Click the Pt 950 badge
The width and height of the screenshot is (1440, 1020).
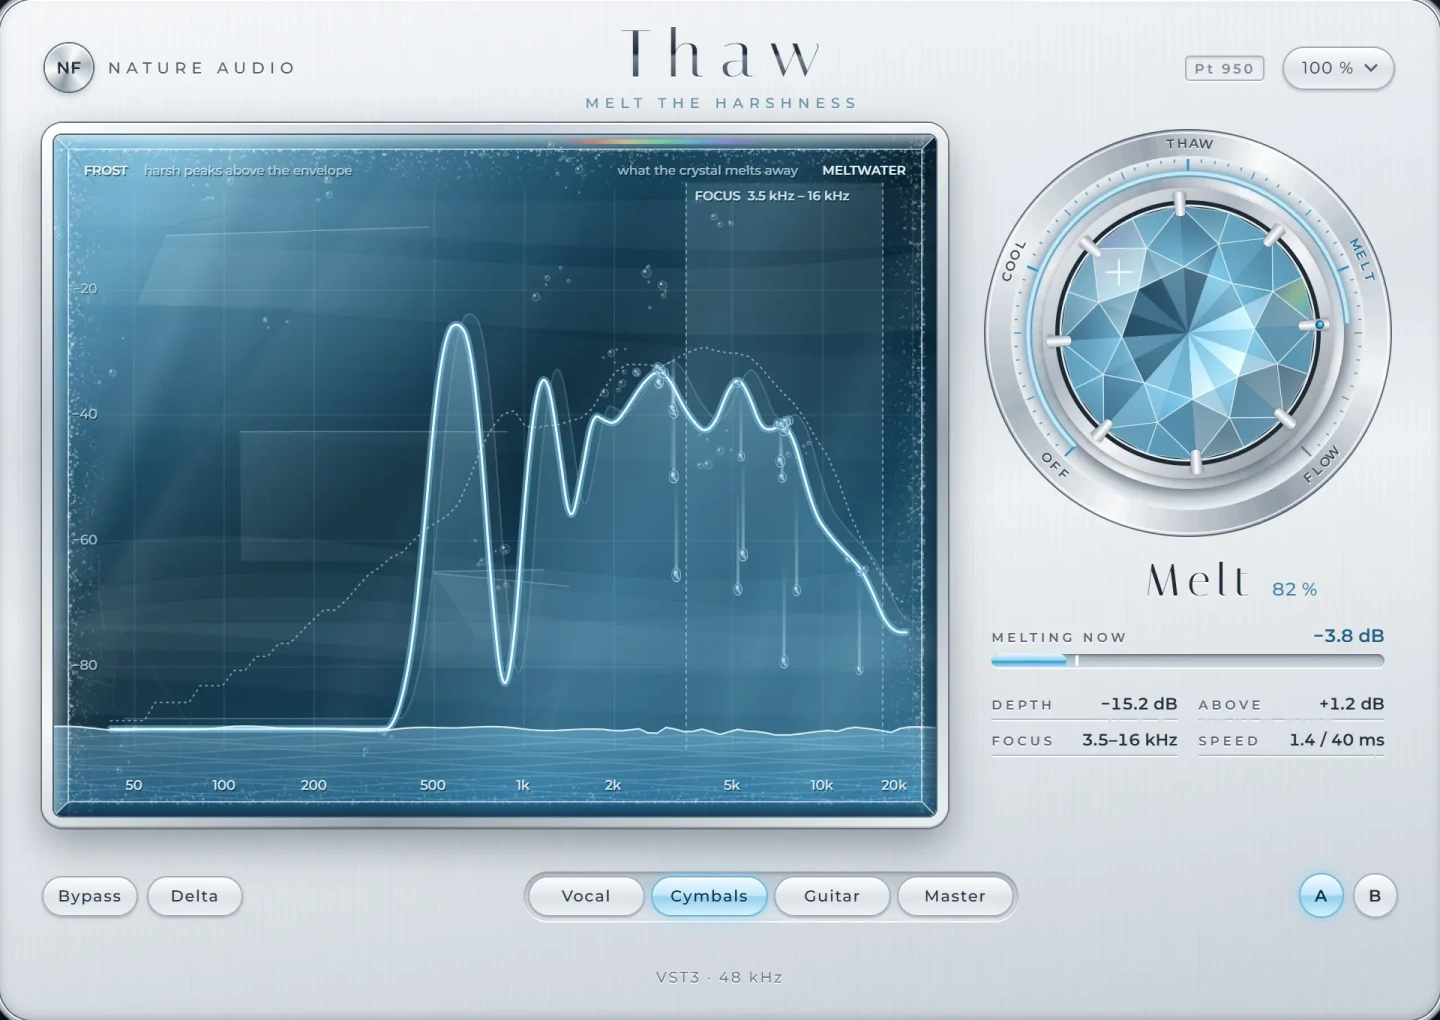1224,68
